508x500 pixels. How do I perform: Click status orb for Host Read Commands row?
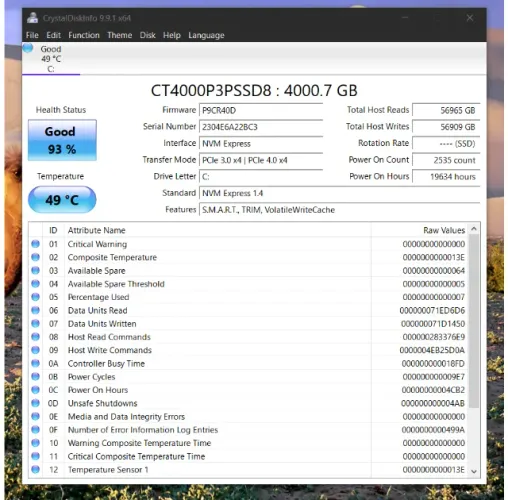[35, 337]
